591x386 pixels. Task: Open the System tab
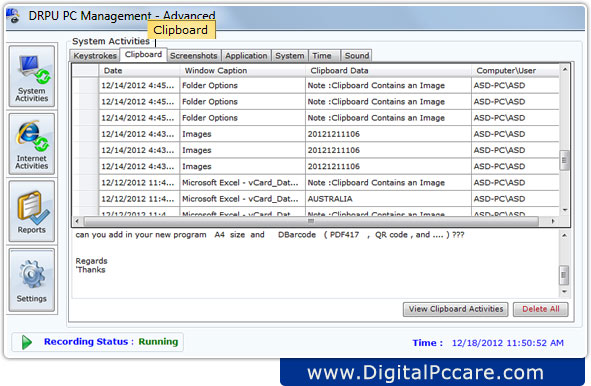coord(289,56)
